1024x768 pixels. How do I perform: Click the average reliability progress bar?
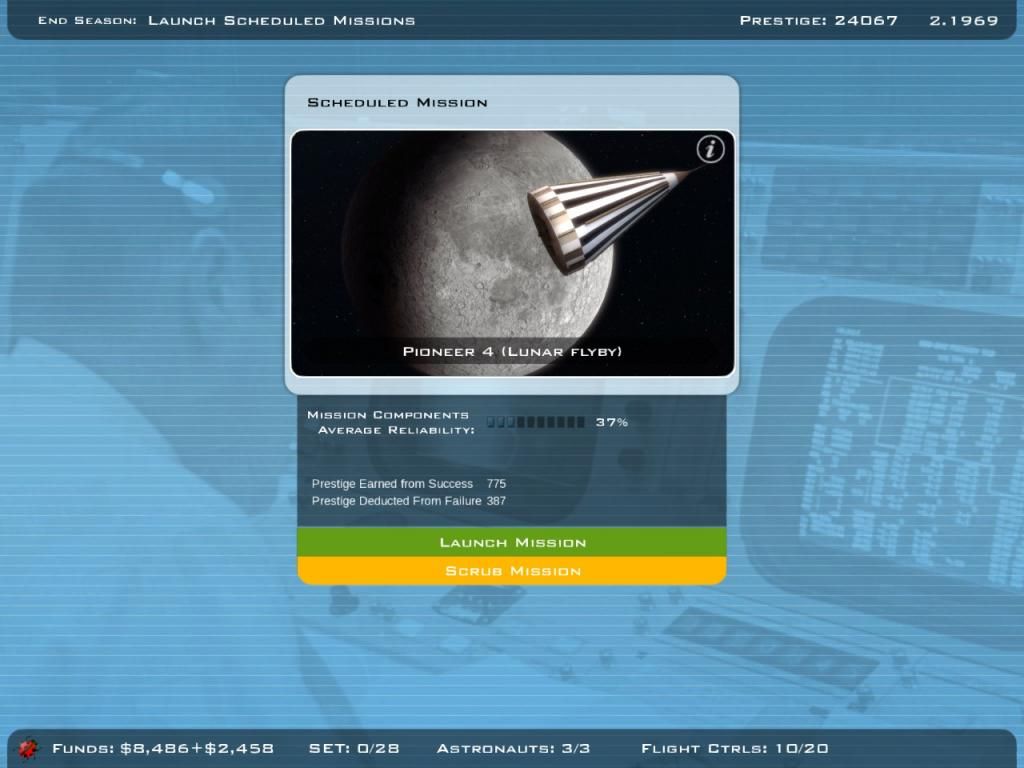click(536, 423)
